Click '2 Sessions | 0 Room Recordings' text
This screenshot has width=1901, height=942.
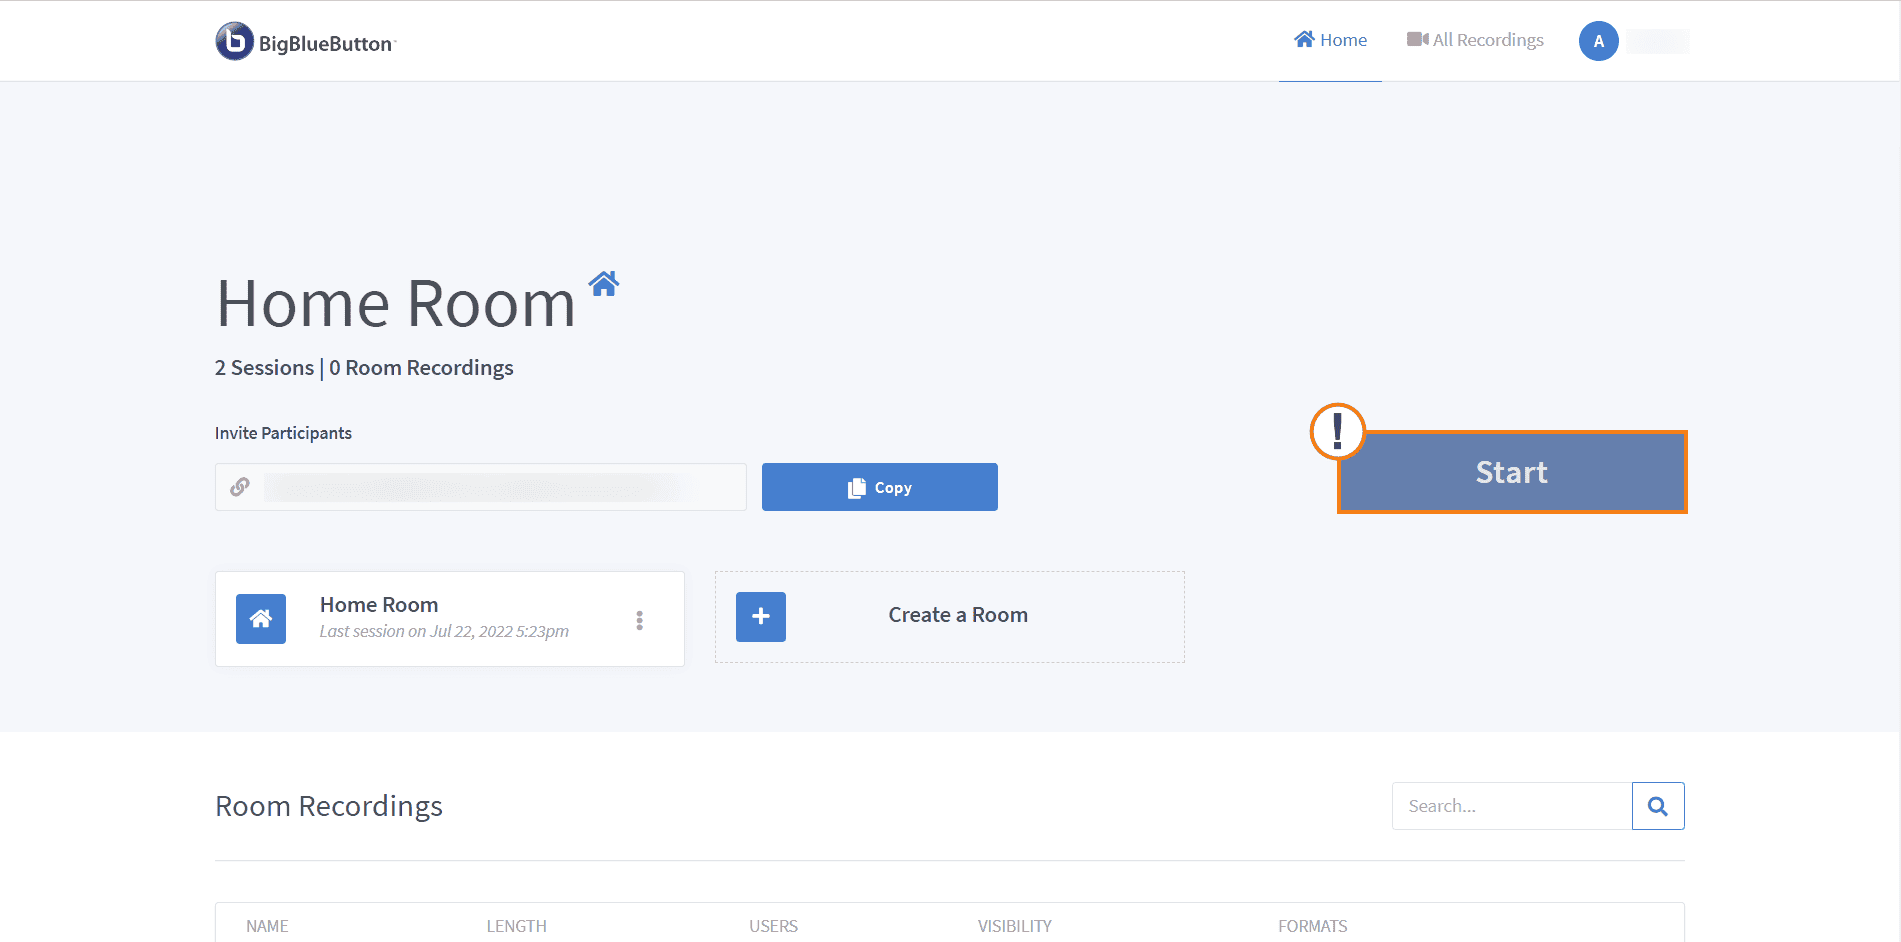click(364, 368)
